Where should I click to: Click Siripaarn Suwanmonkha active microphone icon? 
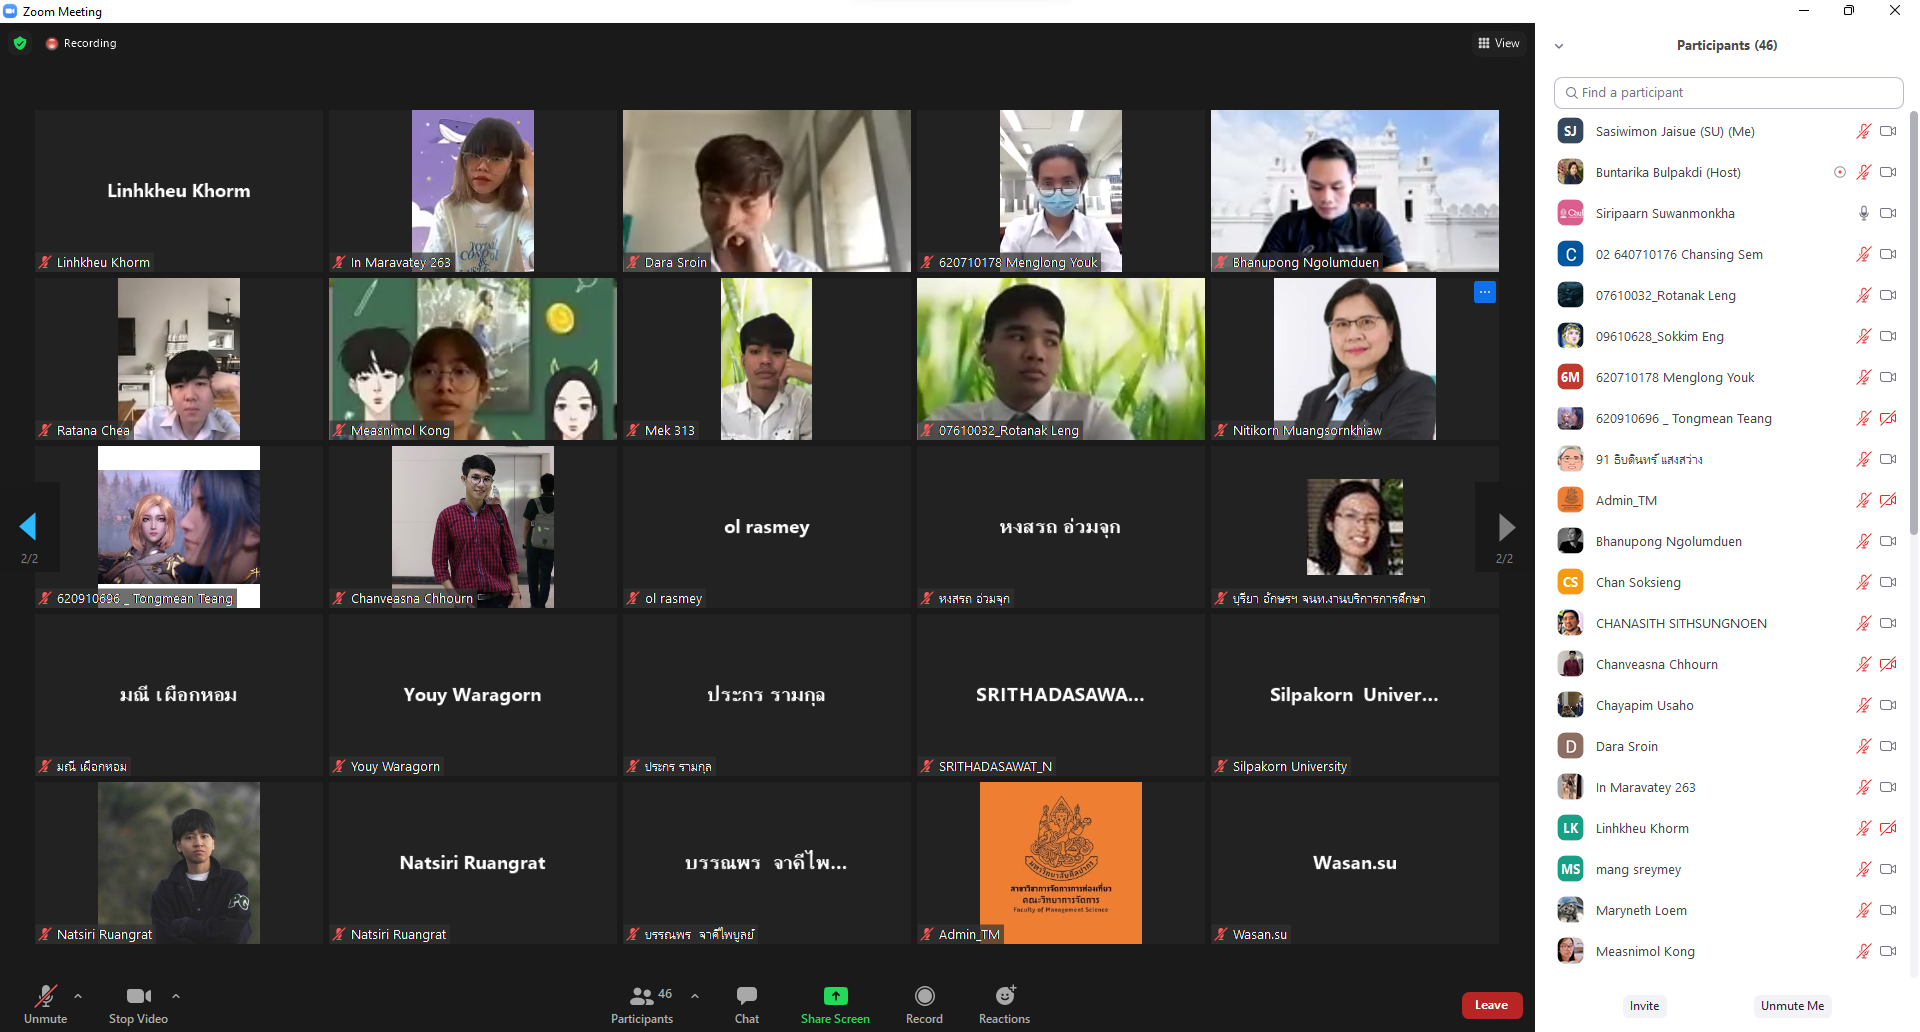(1864, 213)
